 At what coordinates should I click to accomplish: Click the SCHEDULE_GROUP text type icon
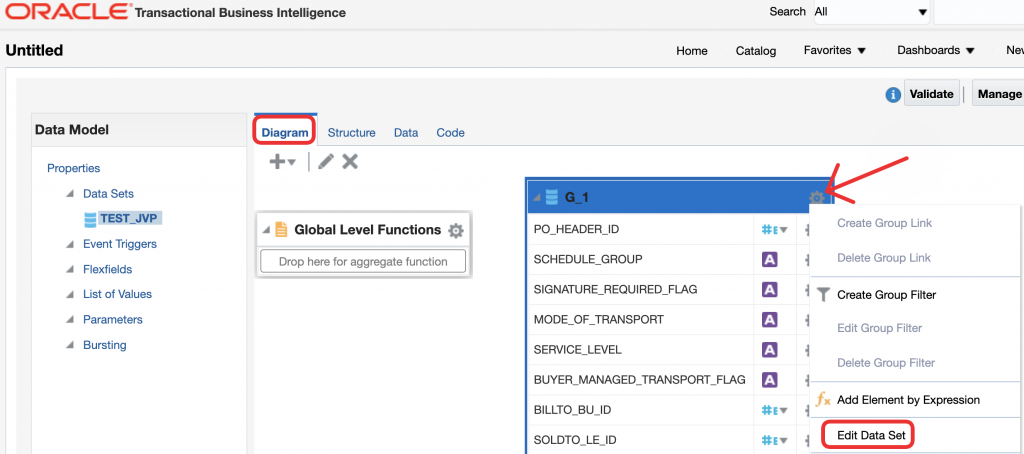(770, 259)
